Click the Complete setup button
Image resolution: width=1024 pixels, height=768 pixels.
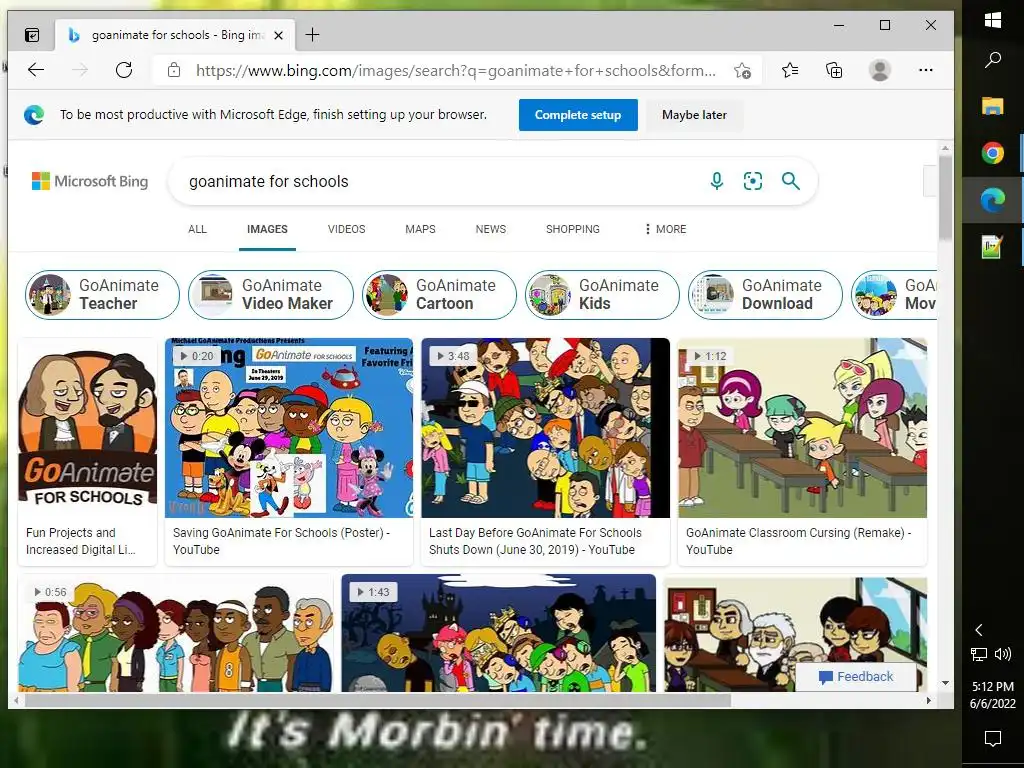578,115
